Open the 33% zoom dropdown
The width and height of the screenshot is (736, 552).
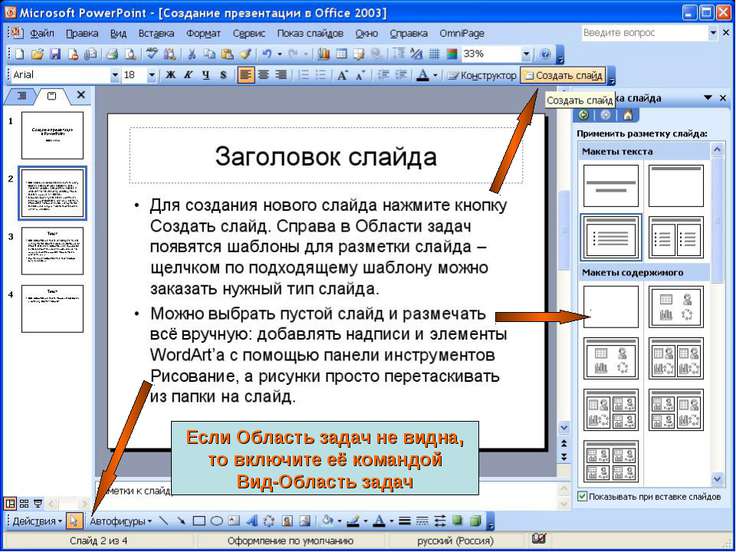(526, 54)
